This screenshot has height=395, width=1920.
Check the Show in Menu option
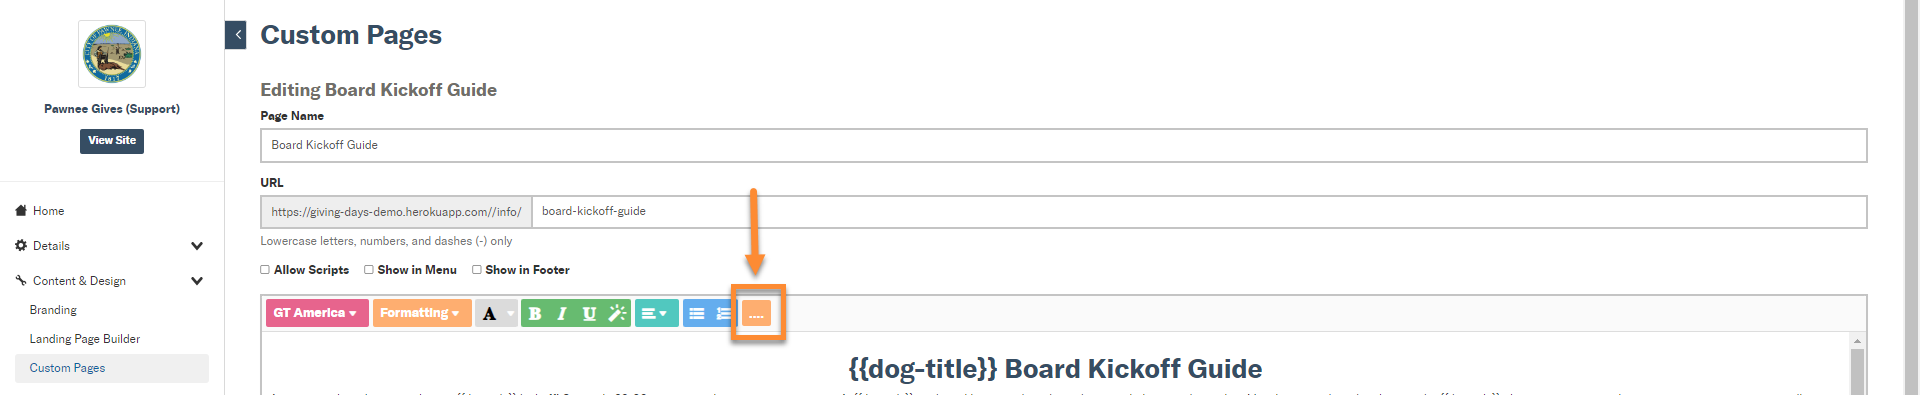pos(369,270)
